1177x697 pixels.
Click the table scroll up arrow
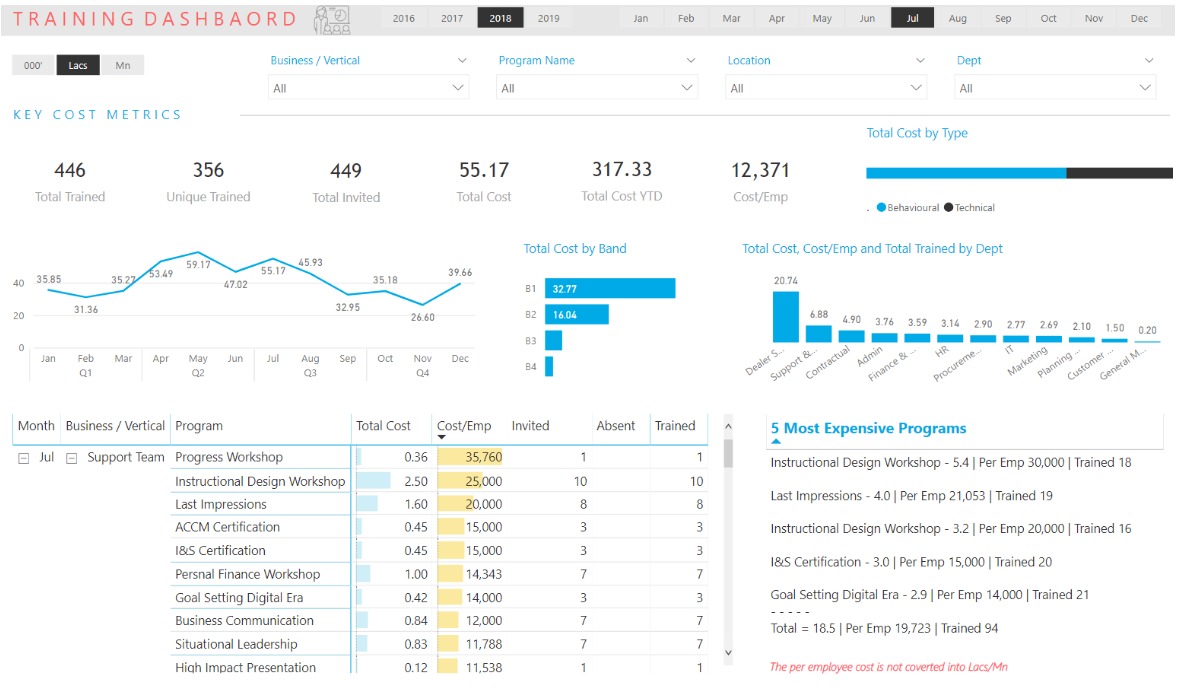tap(728, 426)
